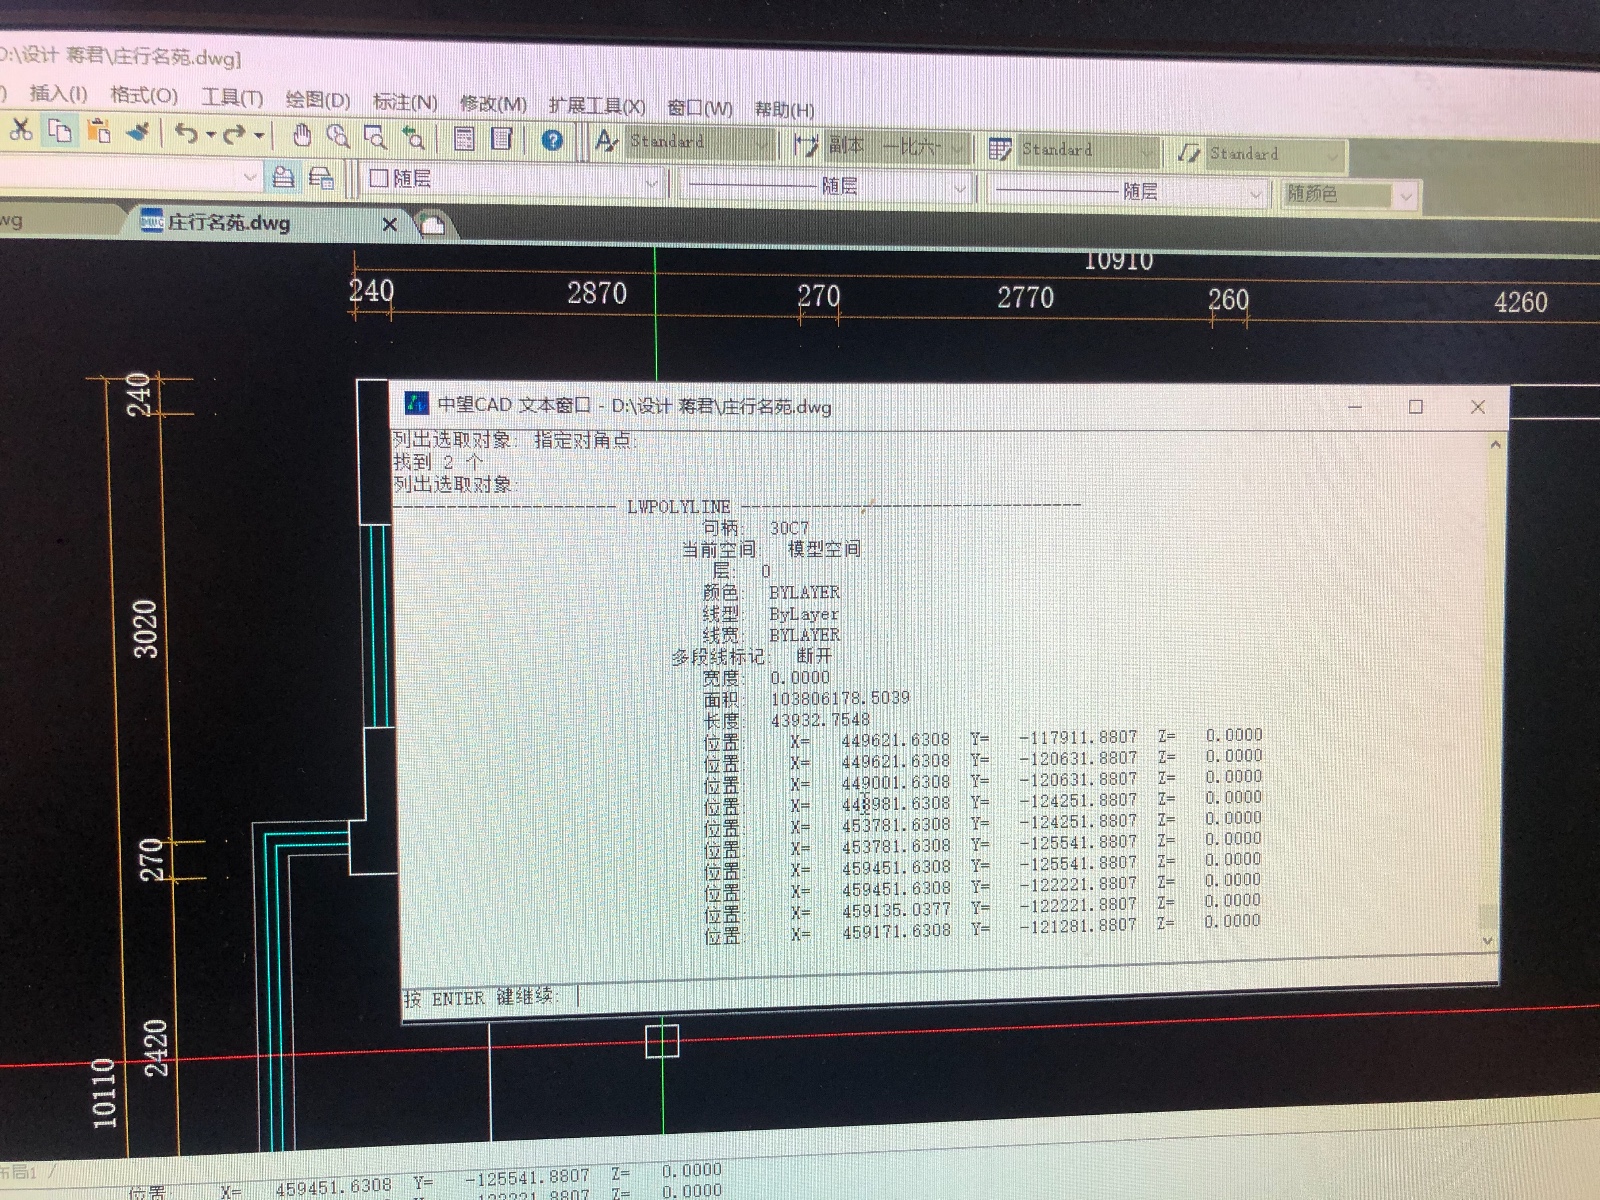Select the Zoom Window magnifier tool
1600x1200 pixels.
point(375,137)
